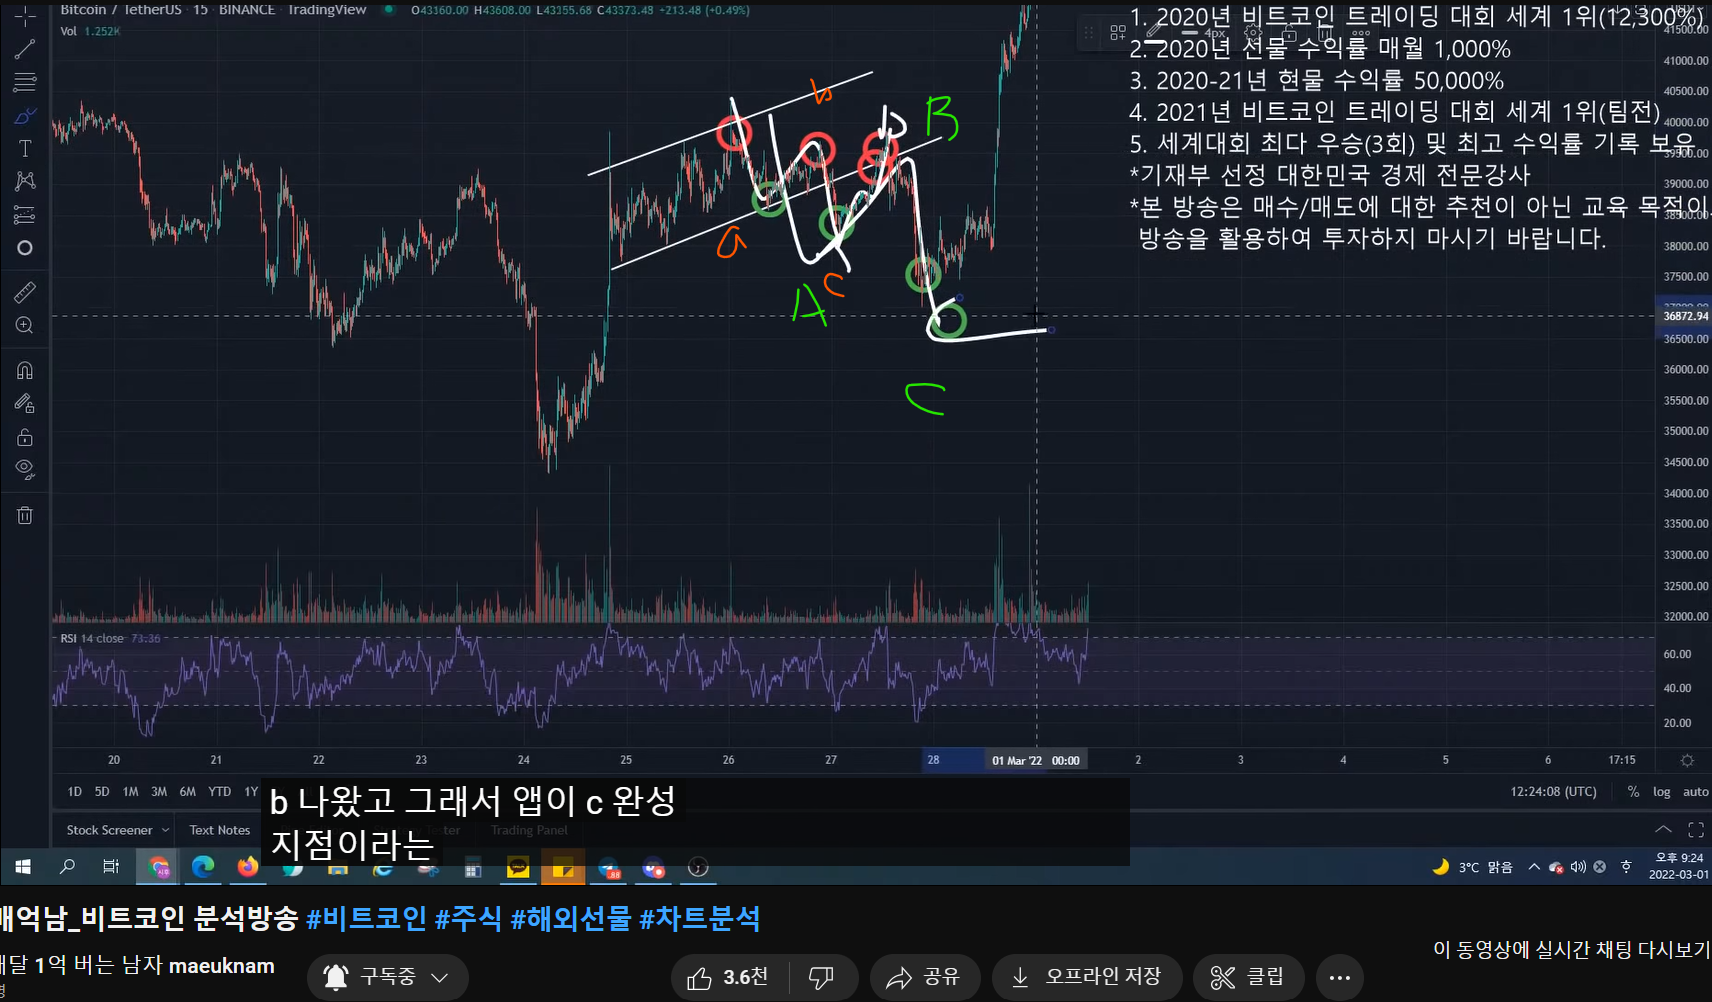Viewport: 1712px width, 1002px height.
Task: Open the circle icons tool
Action: (25, 248)
